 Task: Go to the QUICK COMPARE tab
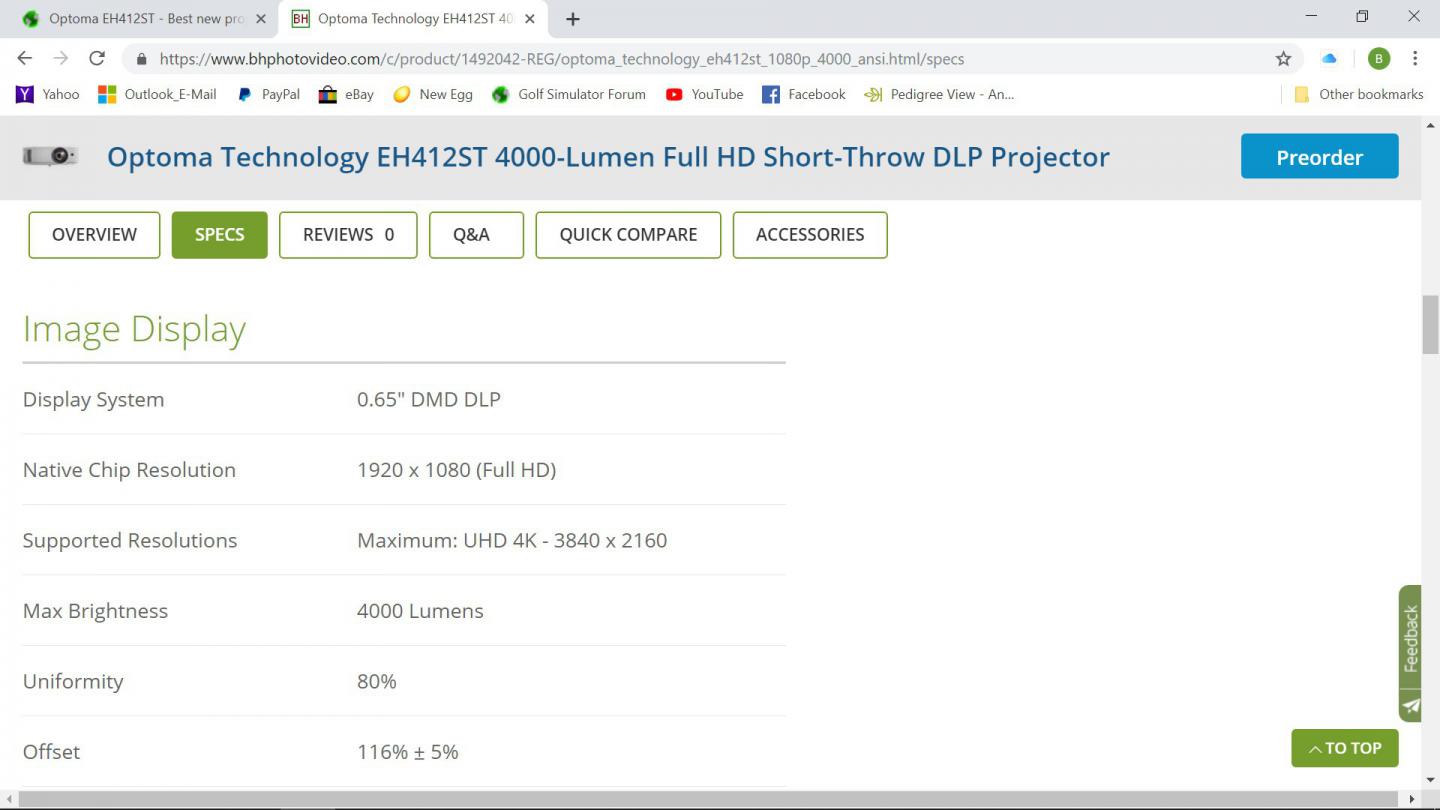point(628,235)
